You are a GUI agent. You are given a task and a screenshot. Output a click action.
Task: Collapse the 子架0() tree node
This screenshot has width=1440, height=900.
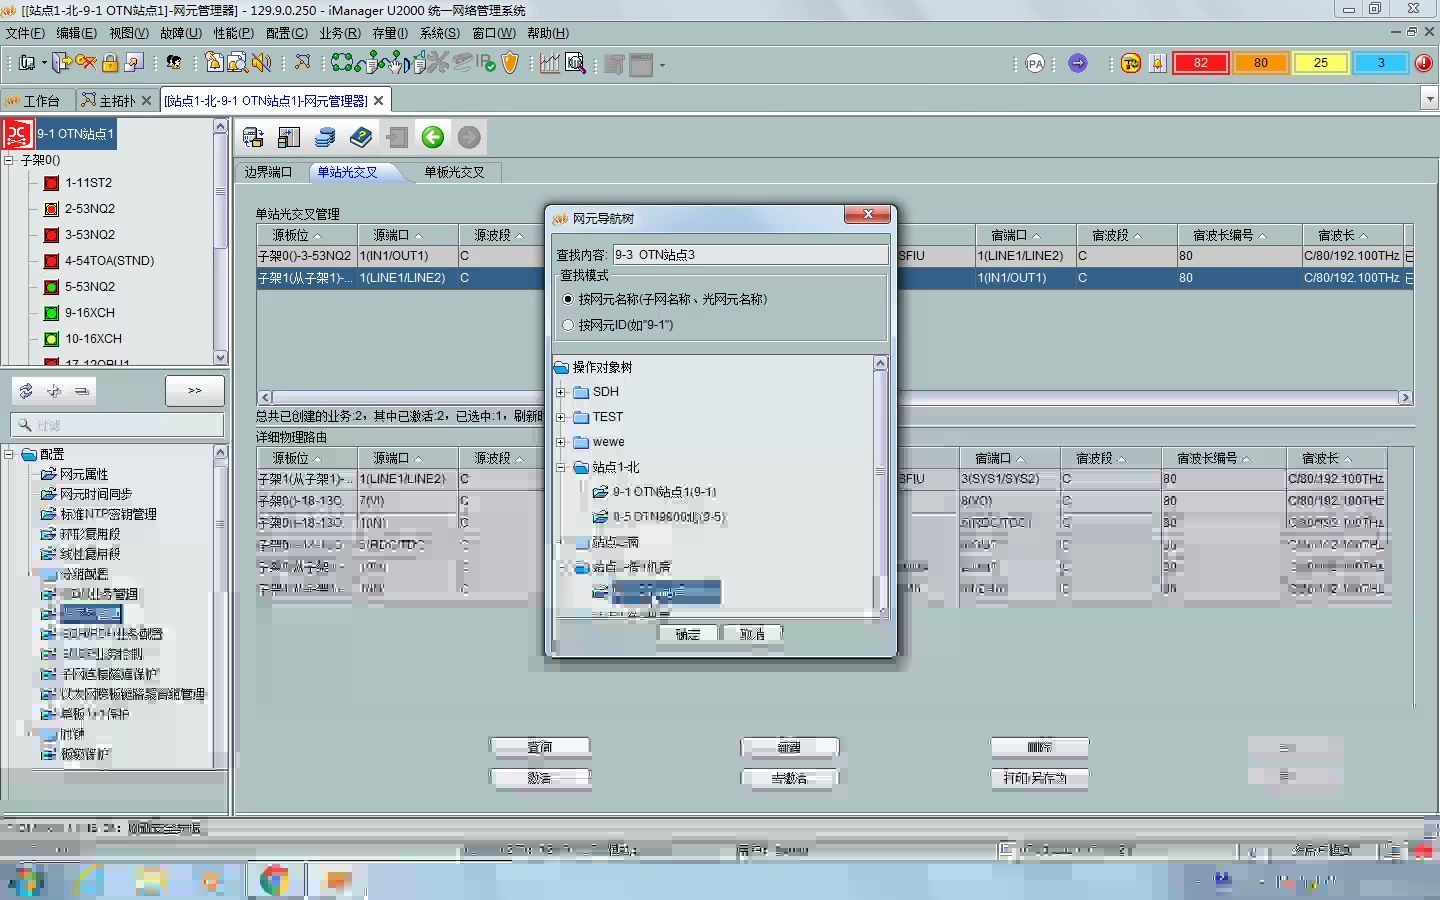pyautogui.click(x=9, y=160)
